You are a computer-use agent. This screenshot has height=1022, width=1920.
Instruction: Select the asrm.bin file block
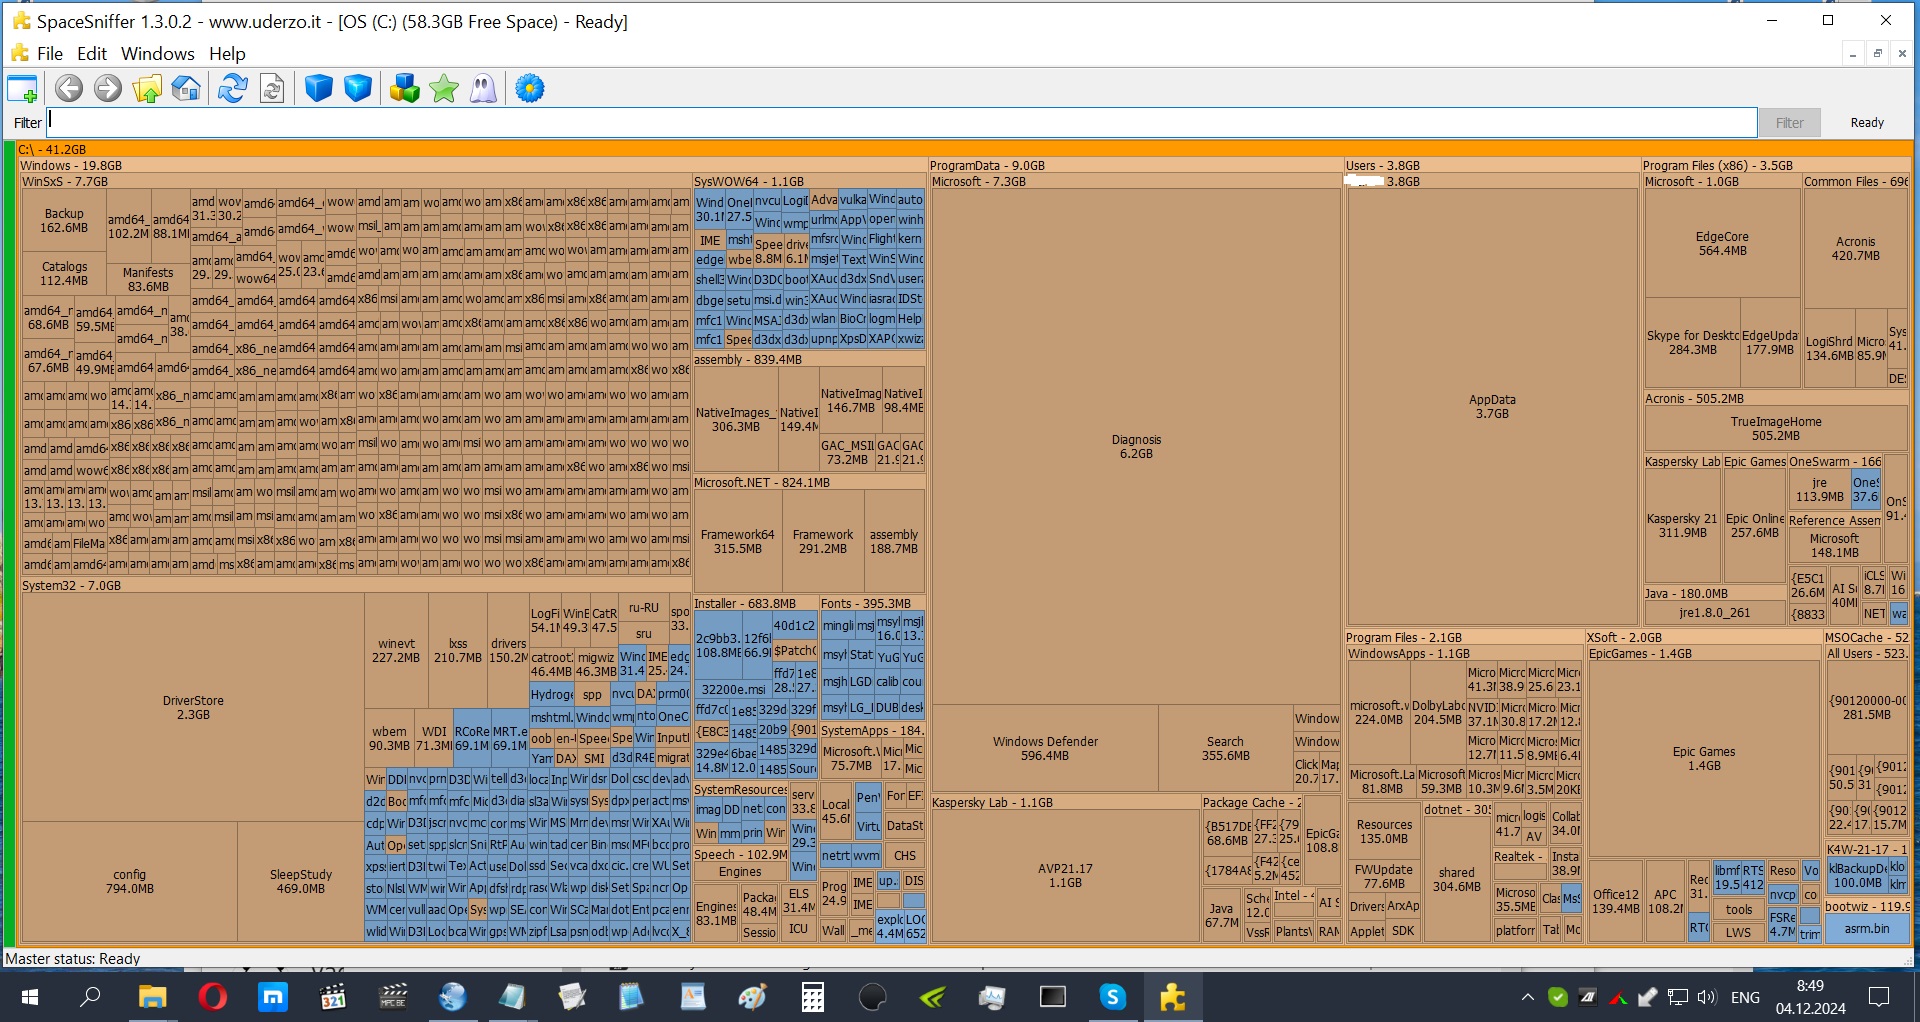coord(1867,929)
